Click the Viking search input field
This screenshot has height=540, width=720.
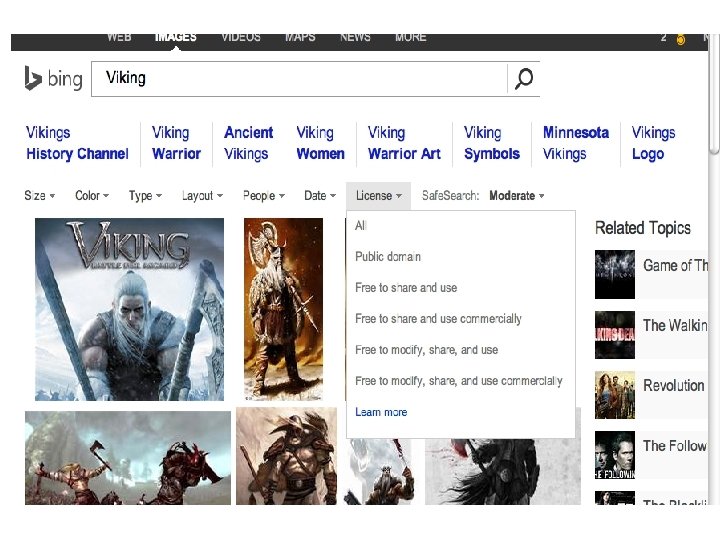click(x=299, y=79)
